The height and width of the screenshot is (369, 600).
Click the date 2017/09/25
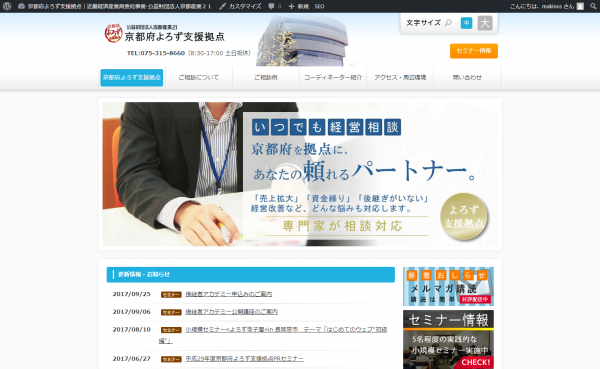(131, 294)
